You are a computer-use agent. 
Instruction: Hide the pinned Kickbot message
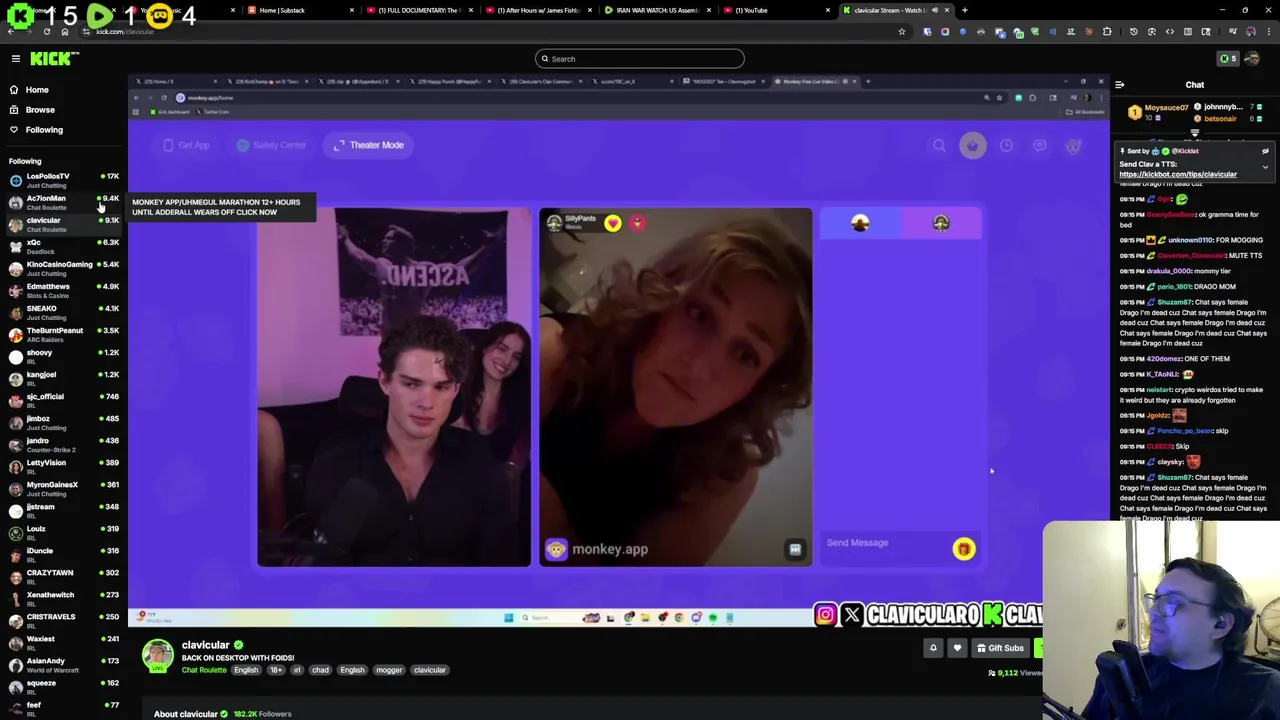click(1265, 152)
